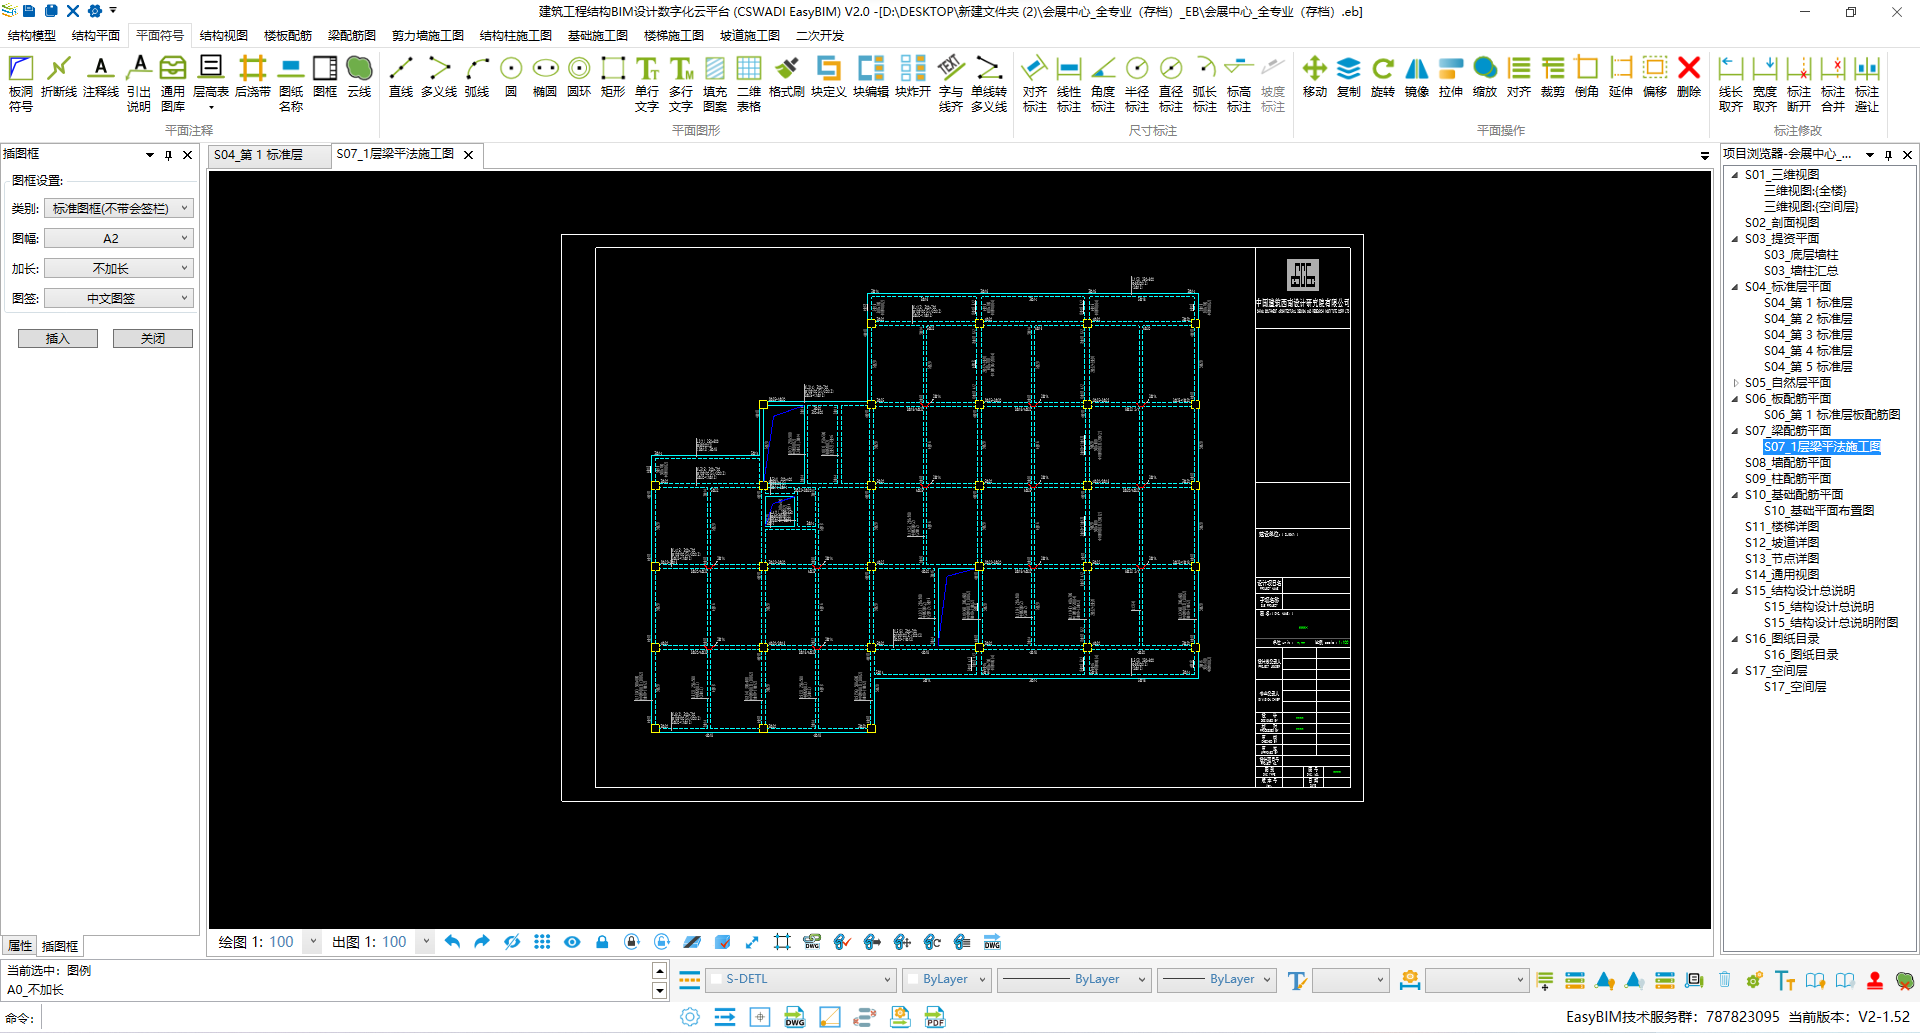Open the 梁配筋图 ribbon tab
The image size is (1920, 1033).
pyautogui.click(x=351, y=35)
